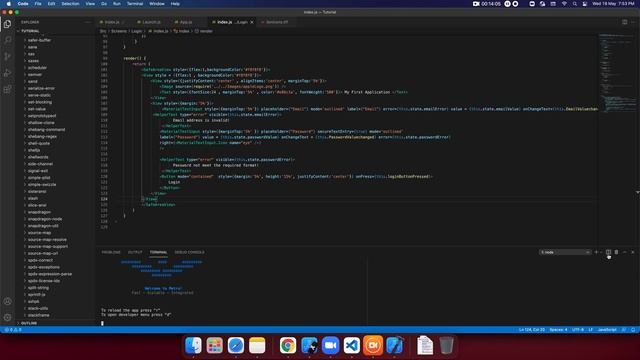This screenshot has width=640, height=360.
Task: Split the editor to the right
Action: click(624, 22)
